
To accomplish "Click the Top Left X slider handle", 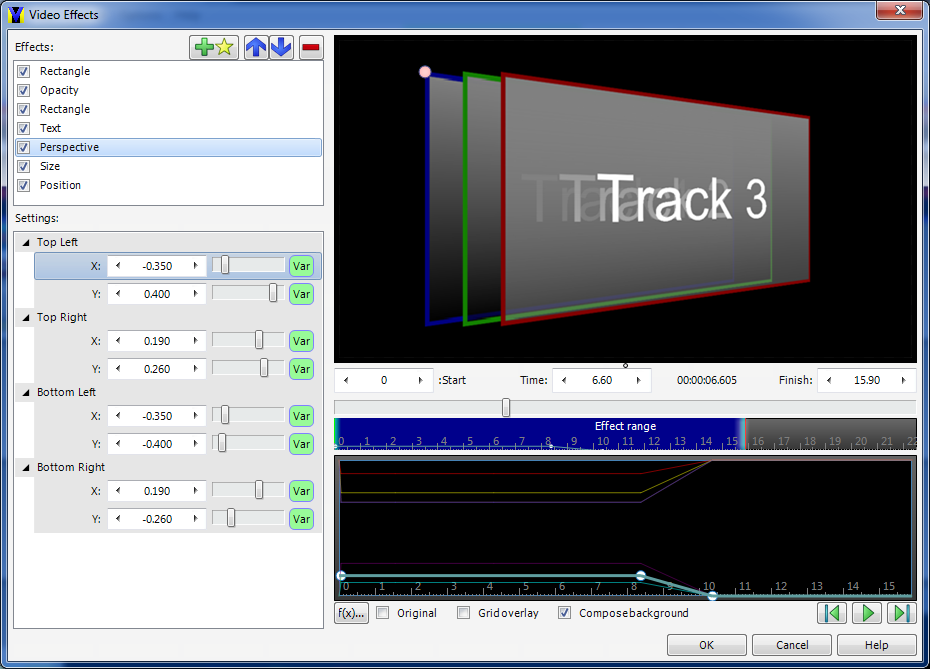I will pos(225,265).
